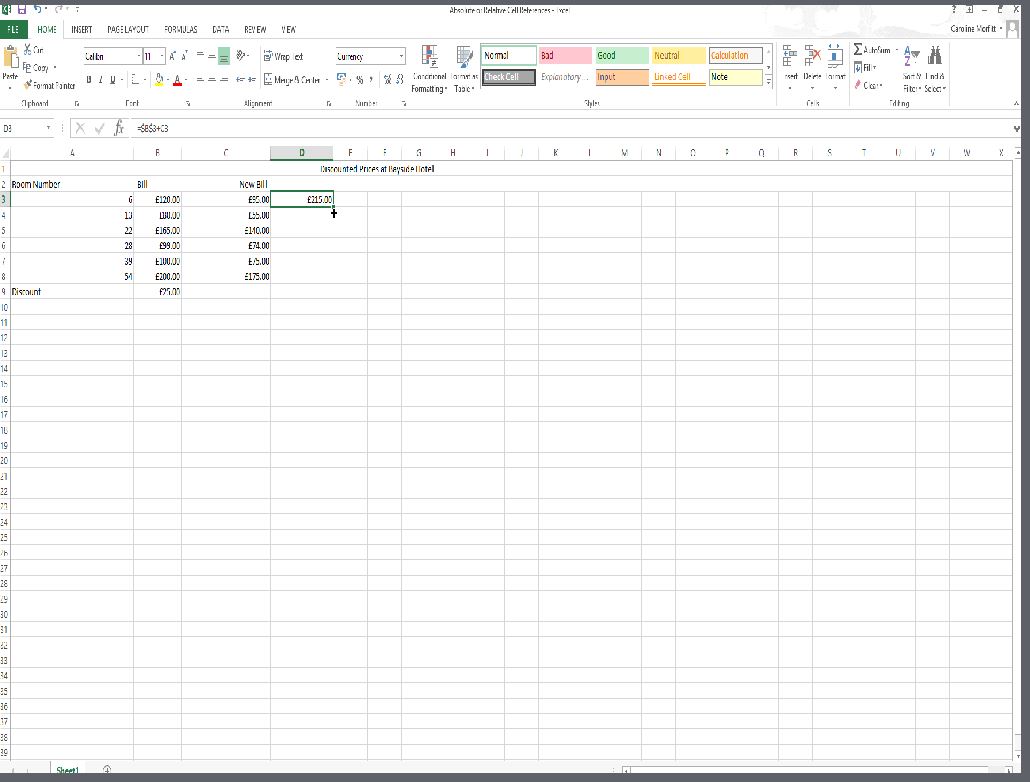
Task: Click the Increase Indent icon
Action: (x=252, y=80)
